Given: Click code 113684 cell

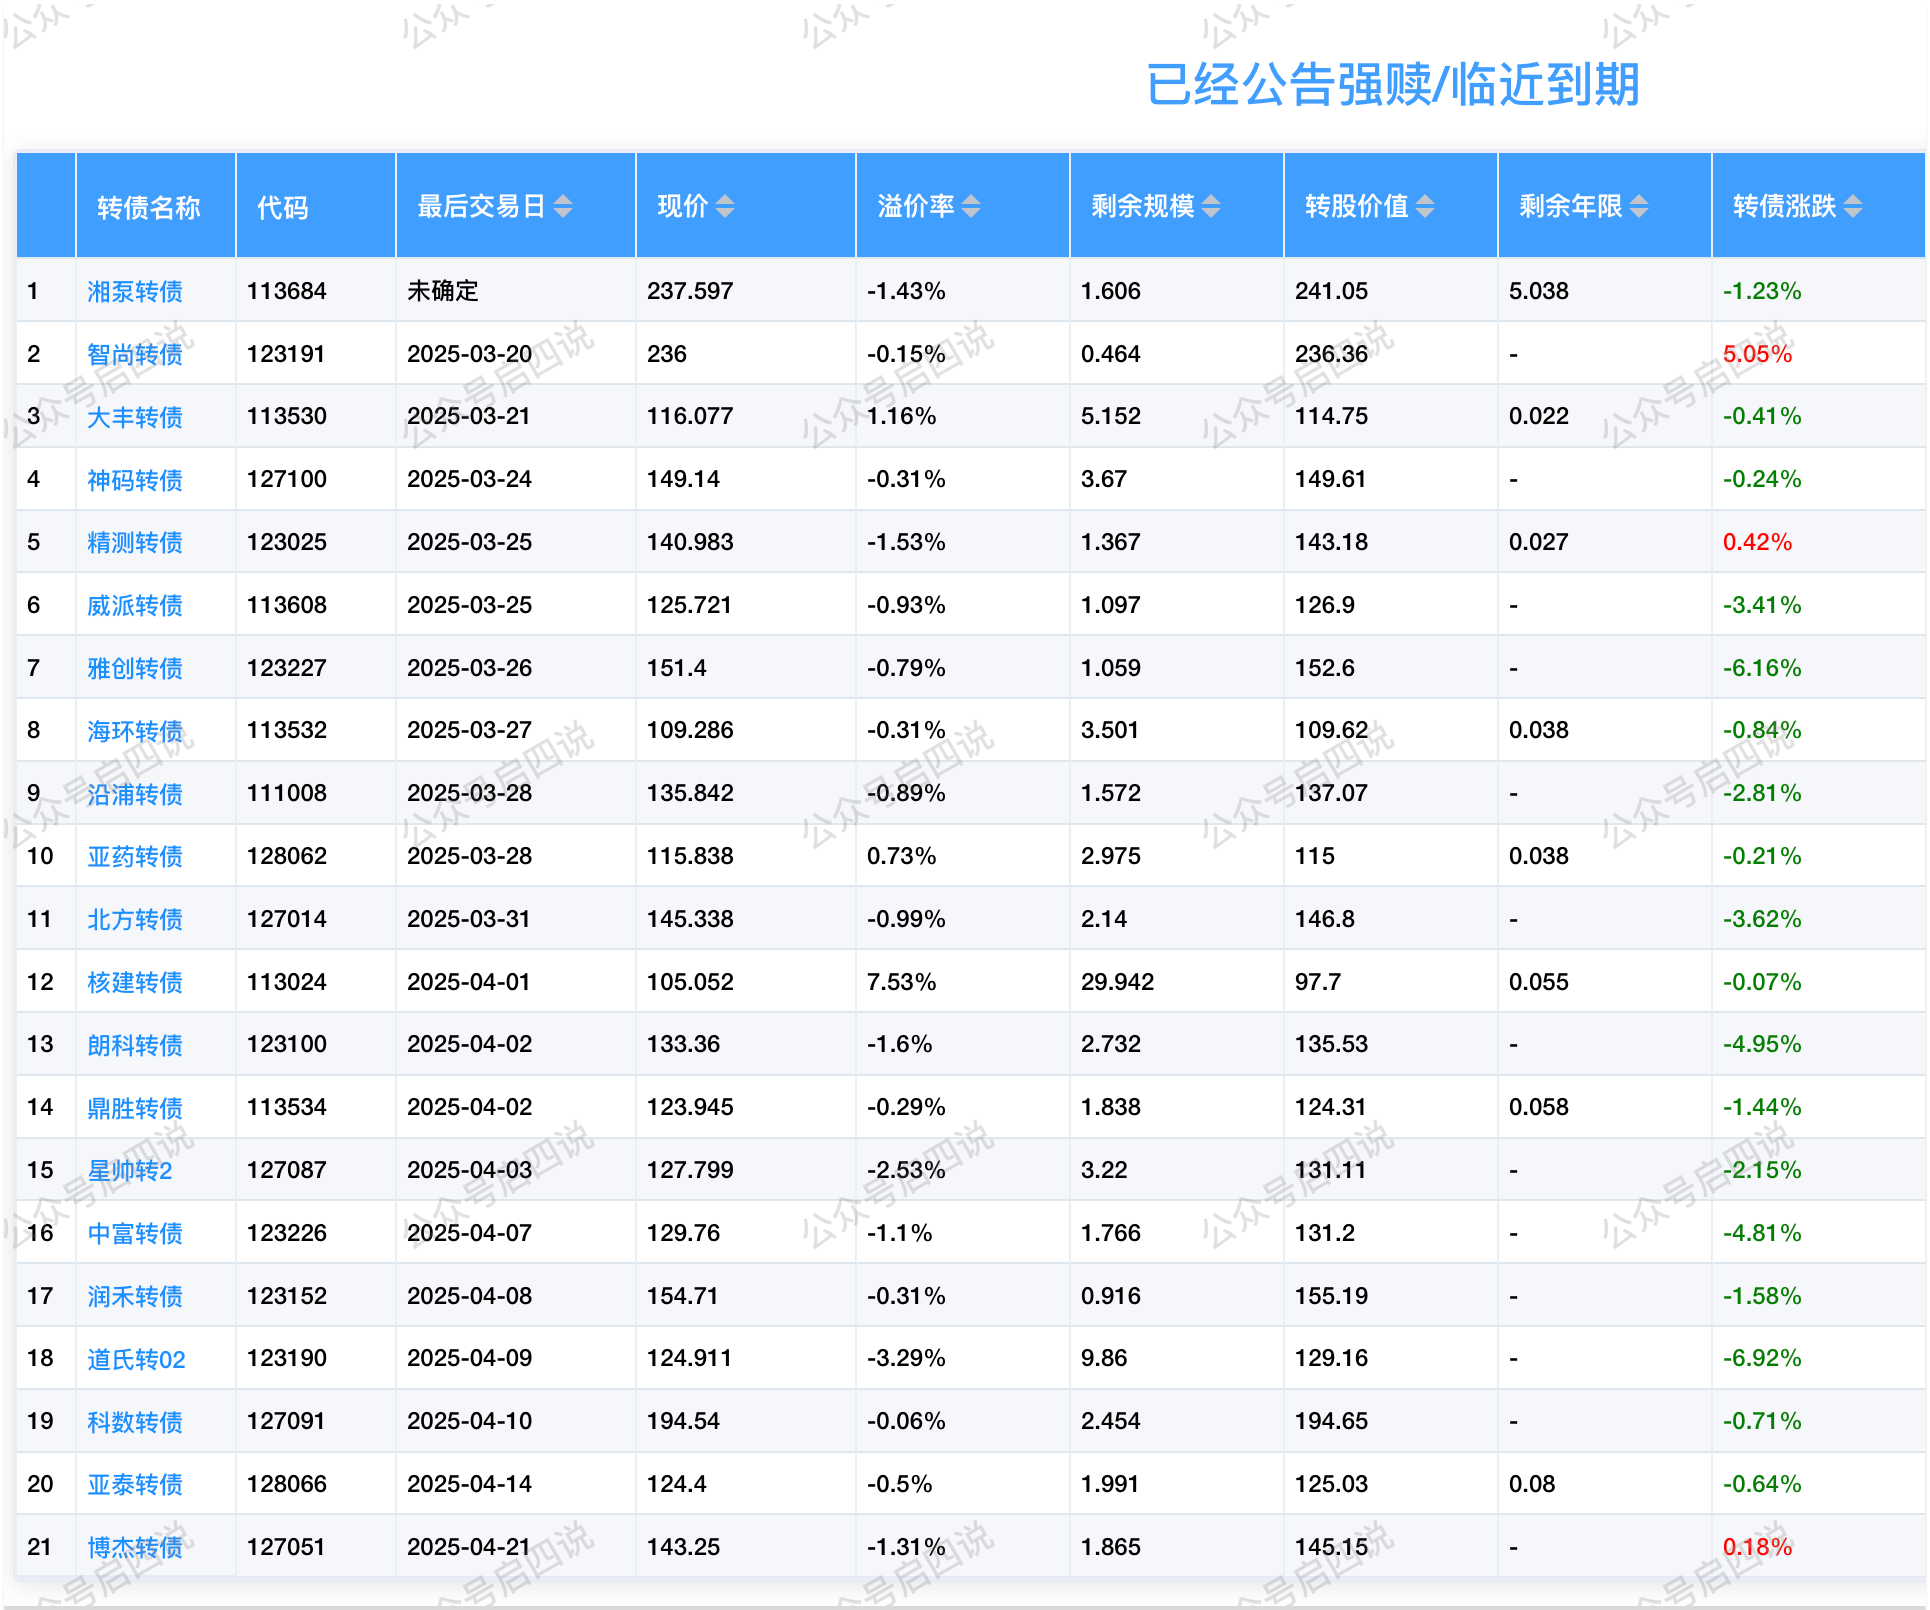Looking at the screenshot, I should click(287, 291).
